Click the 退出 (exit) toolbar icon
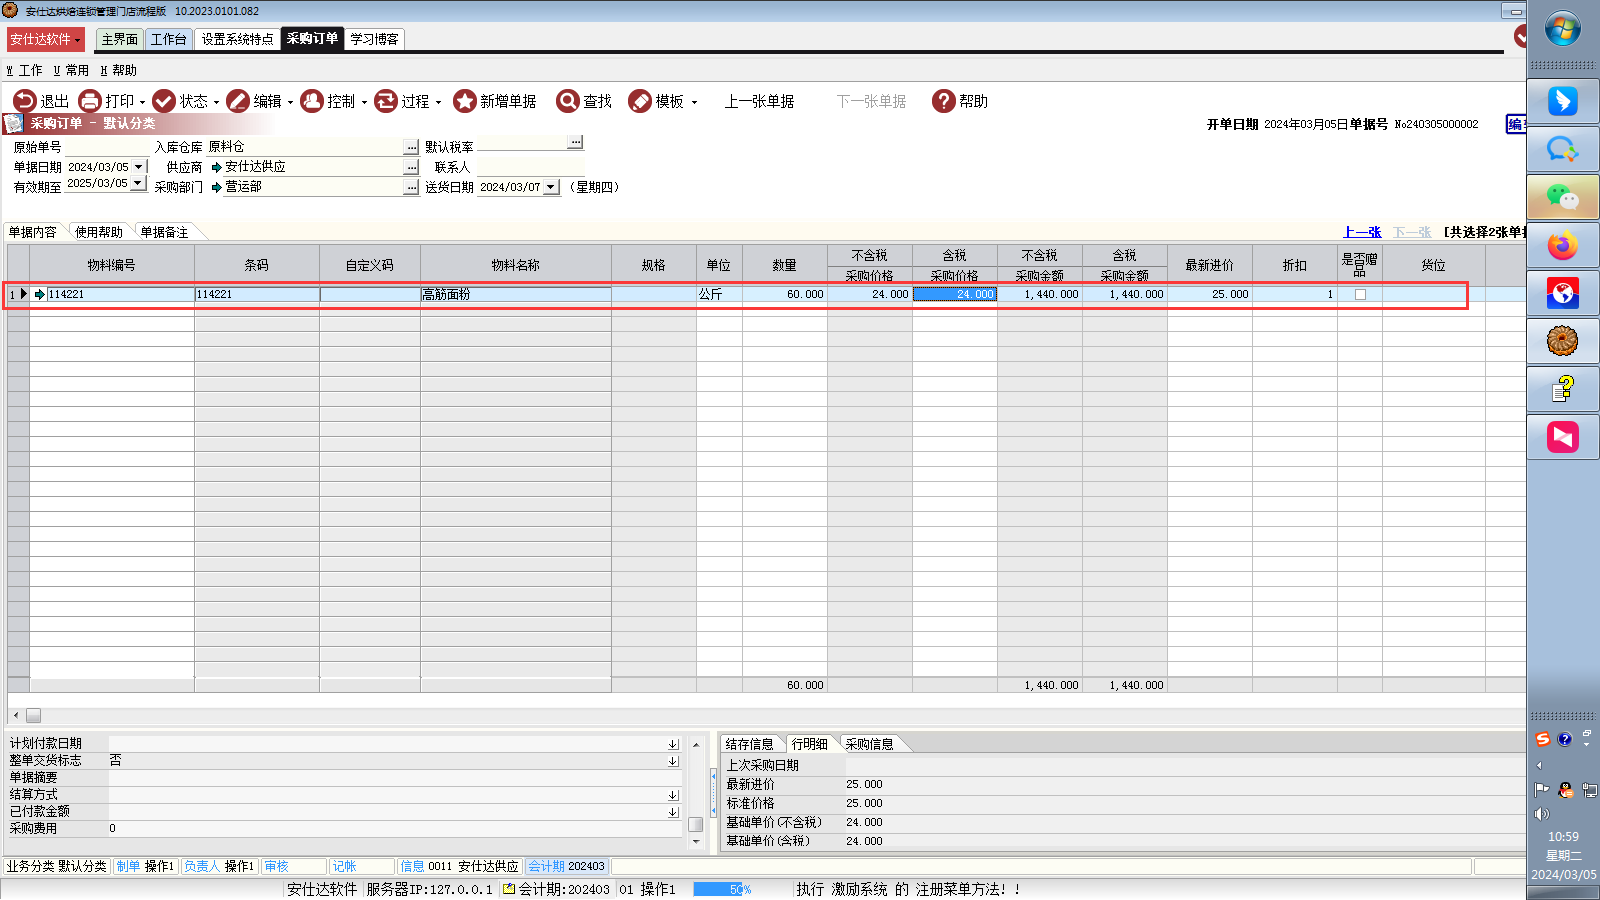Viewport: 1600px width, 900px height. click(25, 101)
